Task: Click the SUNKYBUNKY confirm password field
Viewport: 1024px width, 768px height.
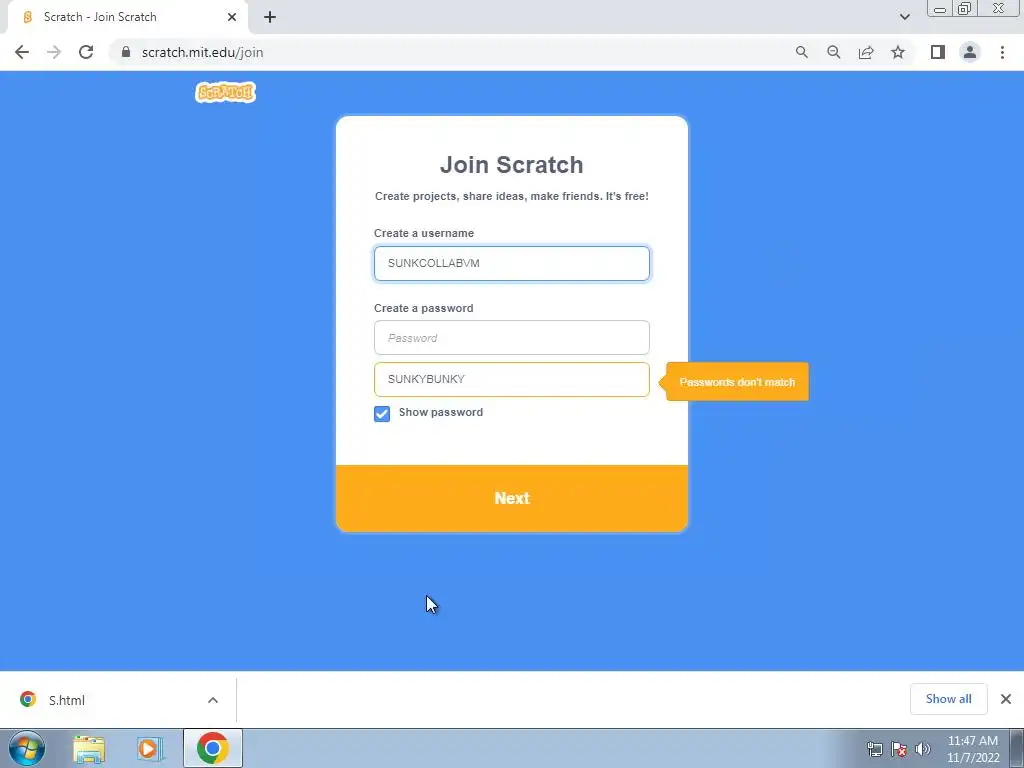Action: coord(511,379)
